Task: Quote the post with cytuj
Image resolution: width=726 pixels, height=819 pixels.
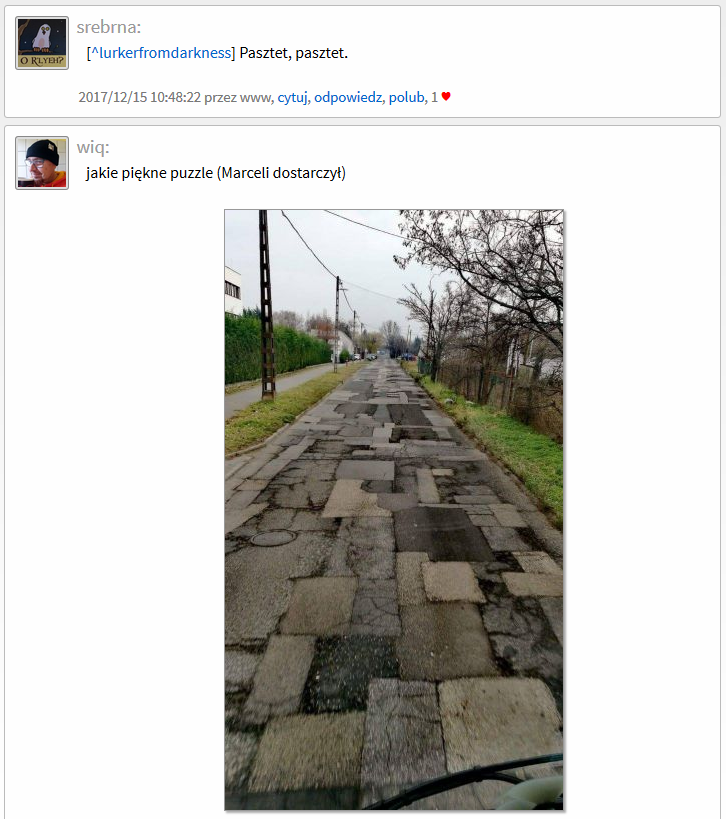Action: pyautogui.click(x=292, y=97)
